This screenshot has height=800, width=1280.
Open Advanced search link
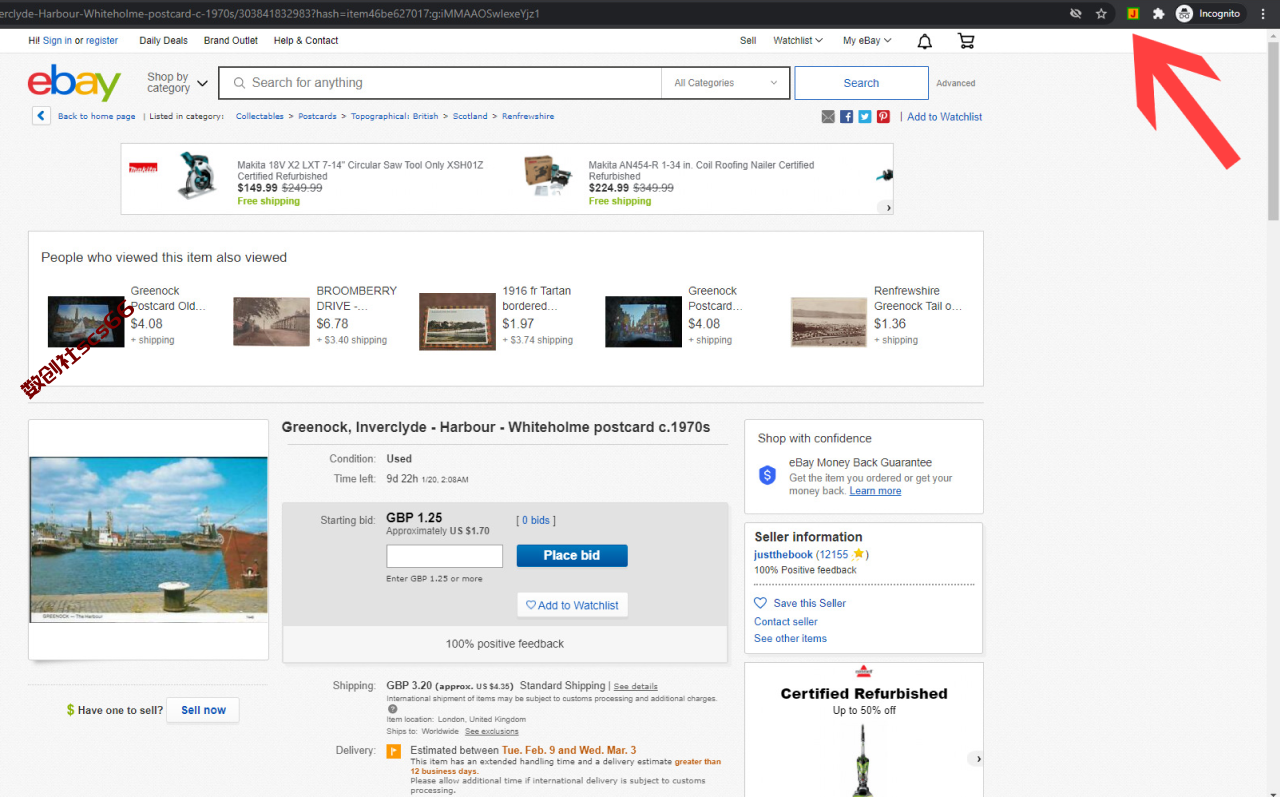pyautogui.click(x=956, y=83)
